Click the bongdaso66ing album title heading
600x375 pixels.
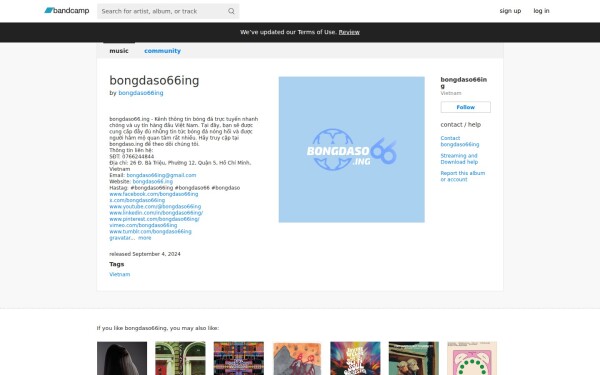coord(154,80)
